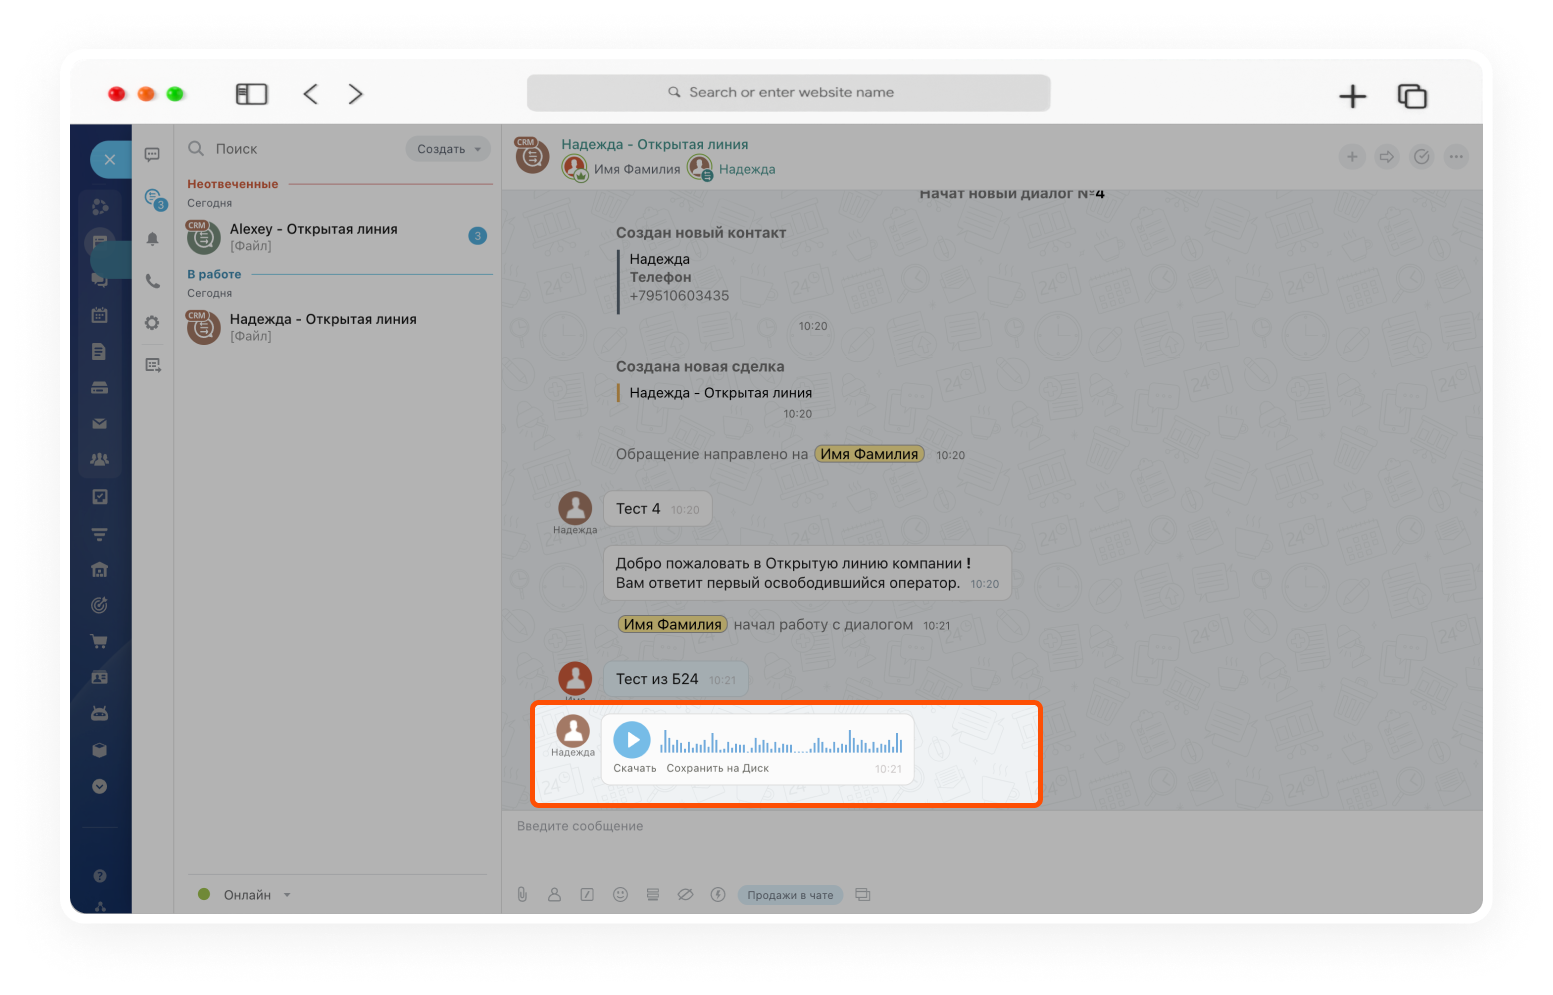Click the forward dialog arrow icon

[x=1386, y=156]
